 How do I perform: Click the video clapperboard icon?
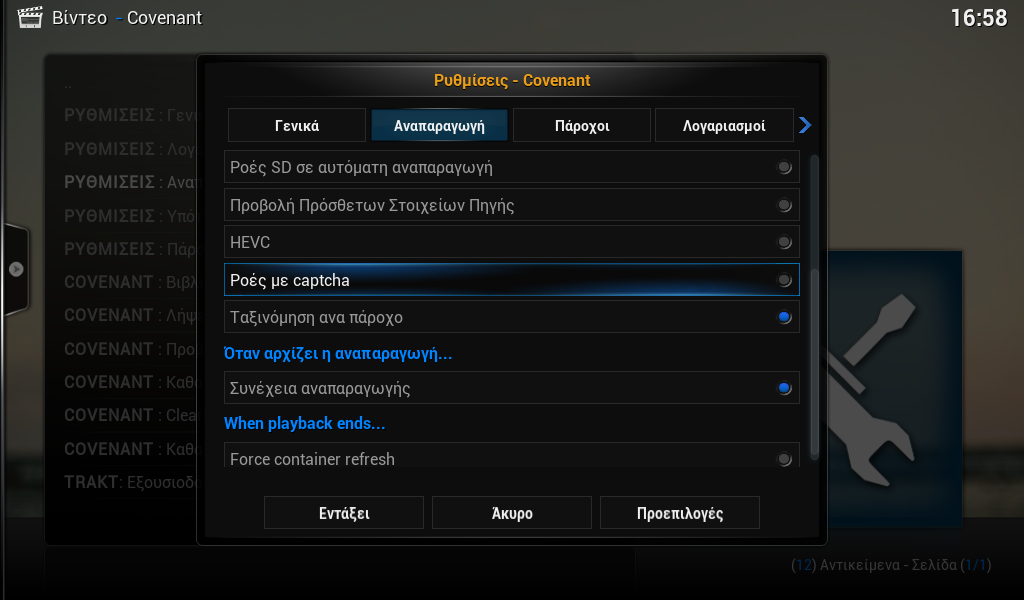29,18
